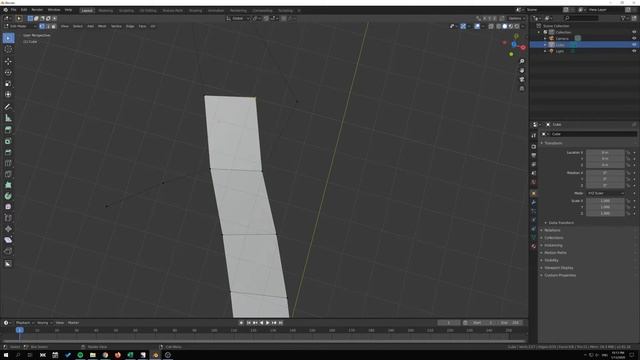Select the Inset Faces tool
Screen dimensions: 640x360
(8, 141)
